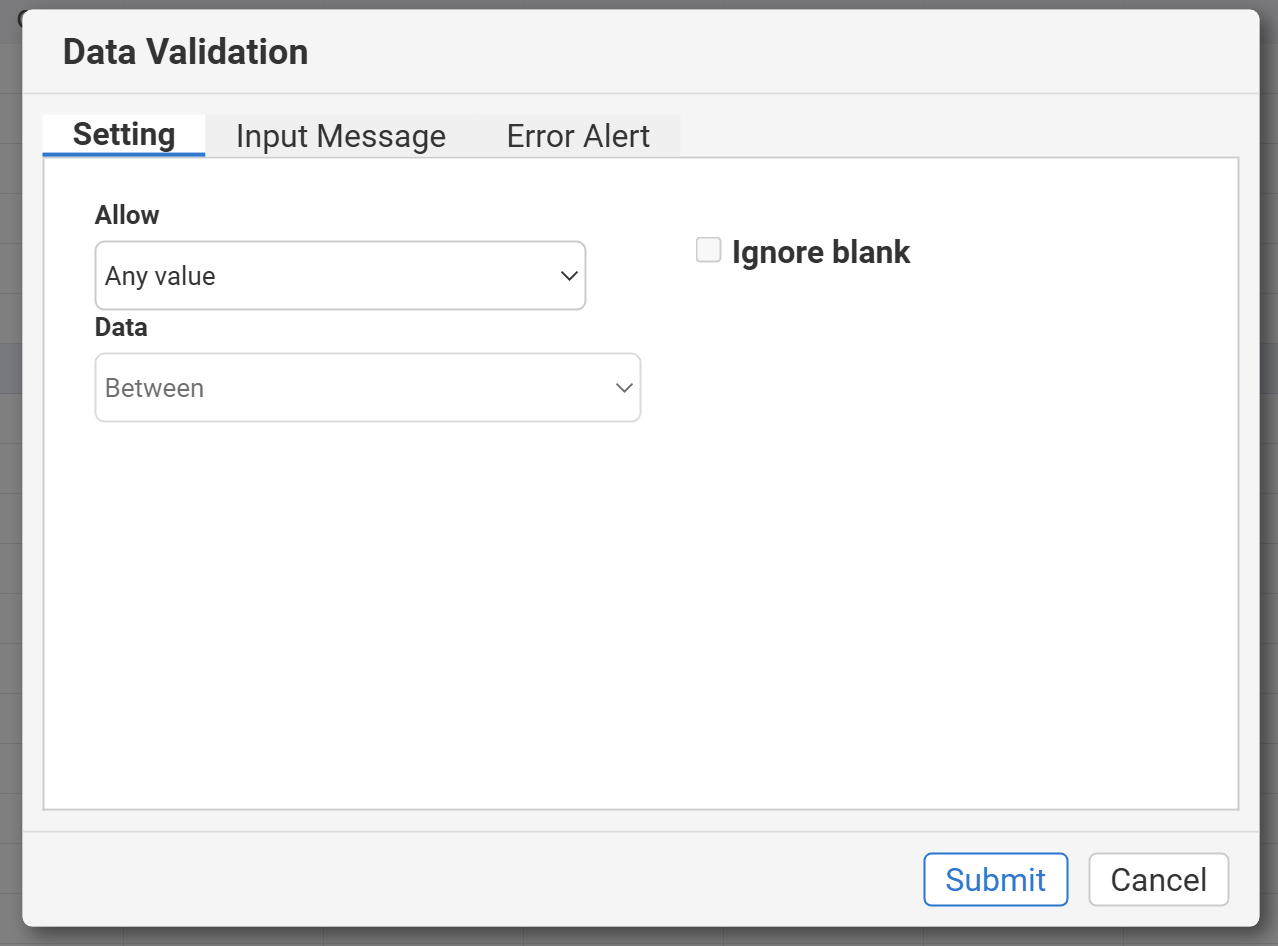The width and height of the screenshot is (1278, 946).
Task: Click the dimmed spreadsheet behind the dialog
Action: click(10, 500)
